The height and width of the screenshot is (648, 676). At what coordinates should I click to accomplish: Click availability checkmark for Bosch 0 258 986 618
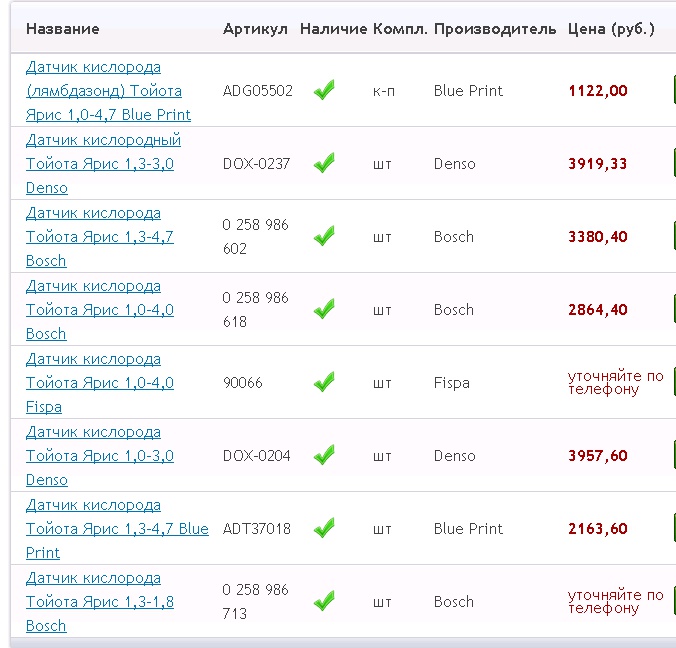(324, 310)
